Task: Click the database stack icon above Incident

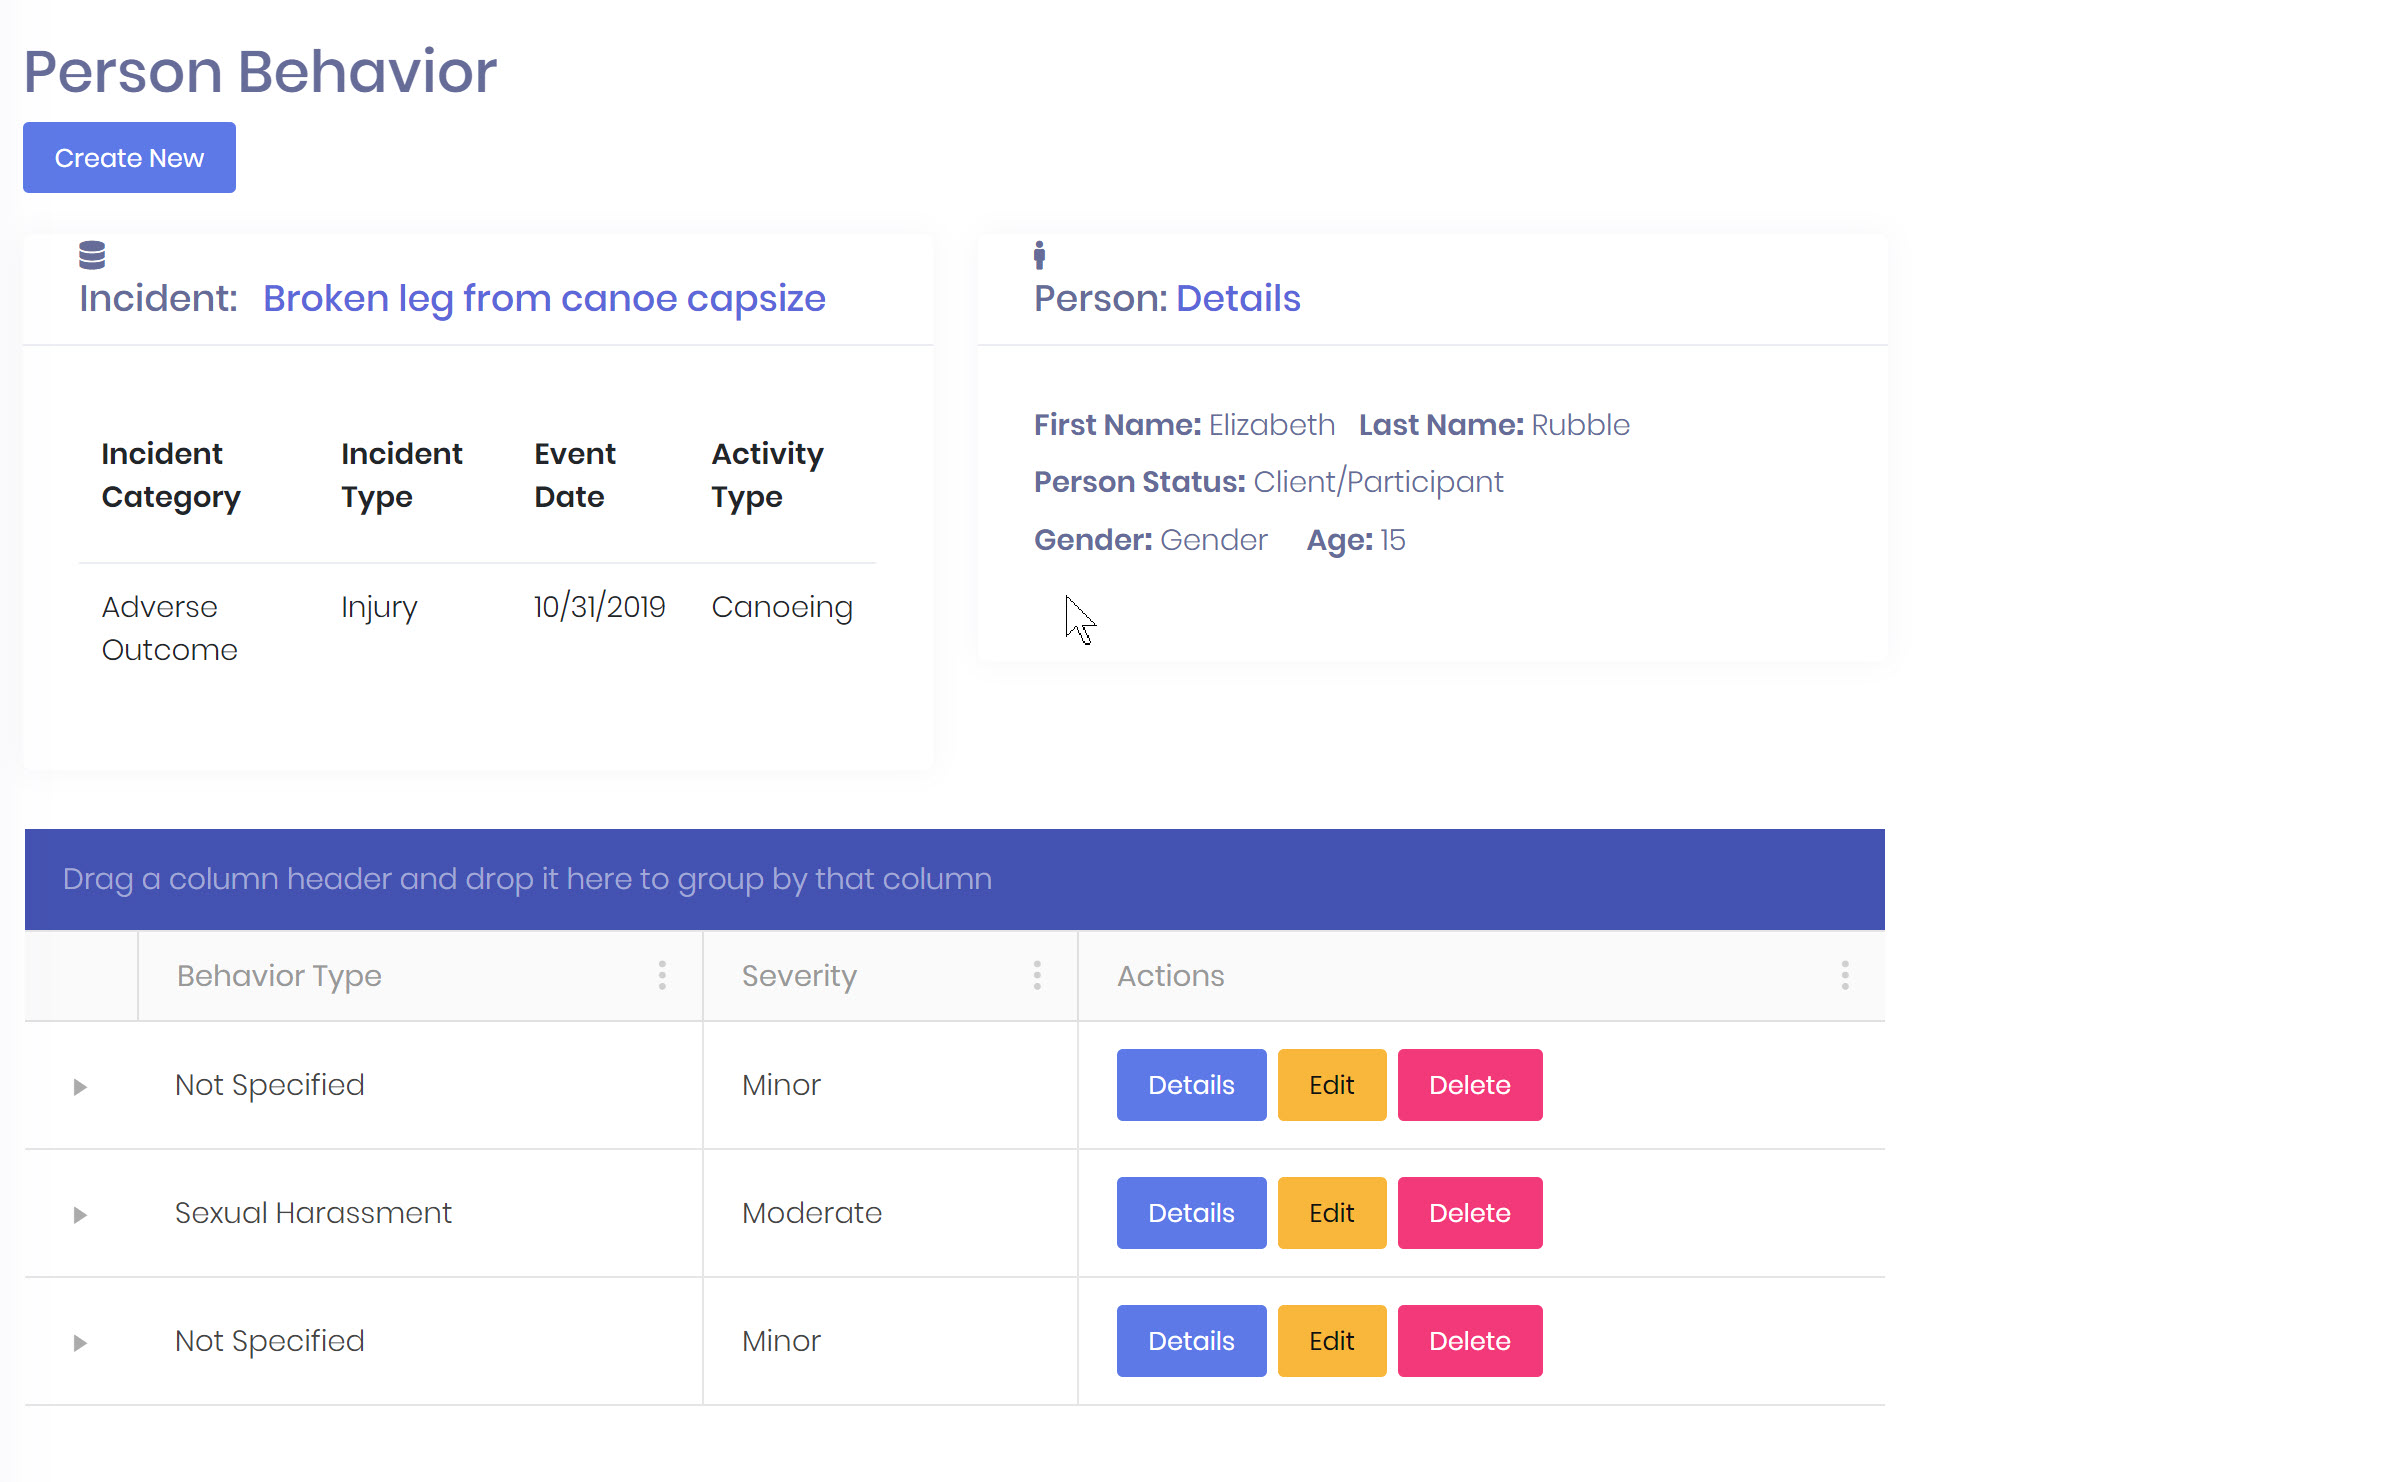Action: click(x=92, y=255)
